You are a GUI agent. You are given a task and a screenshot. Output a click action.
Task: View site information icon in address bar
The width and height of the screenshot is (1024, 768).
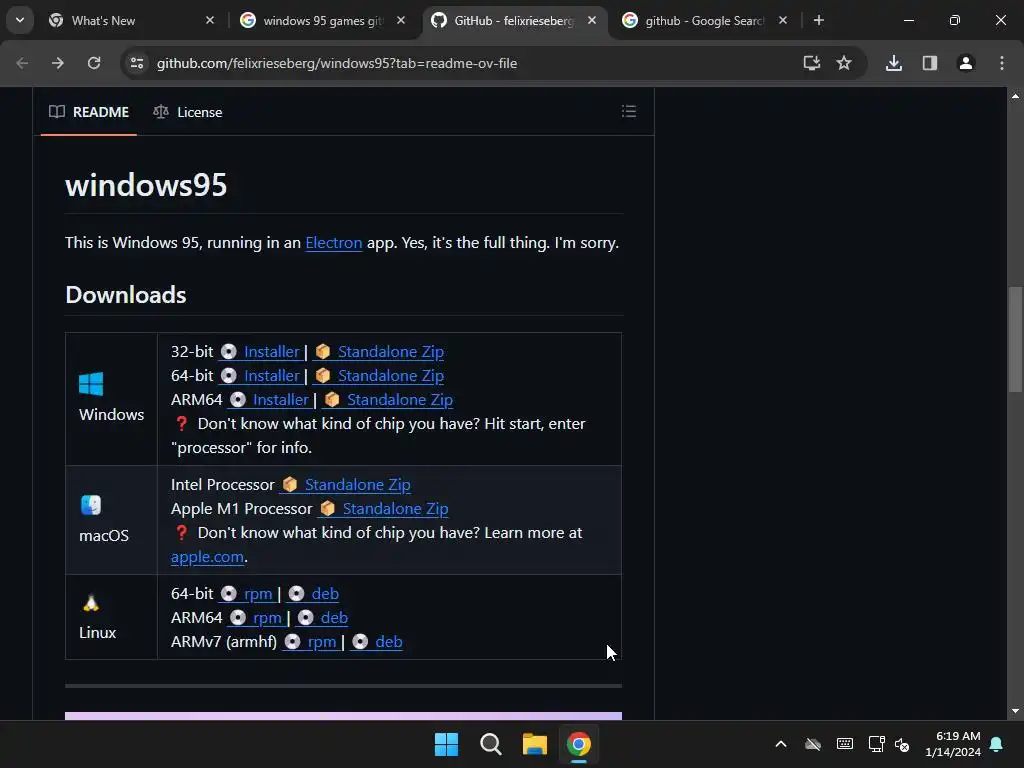pyautogui.click(x=136, y=63)
